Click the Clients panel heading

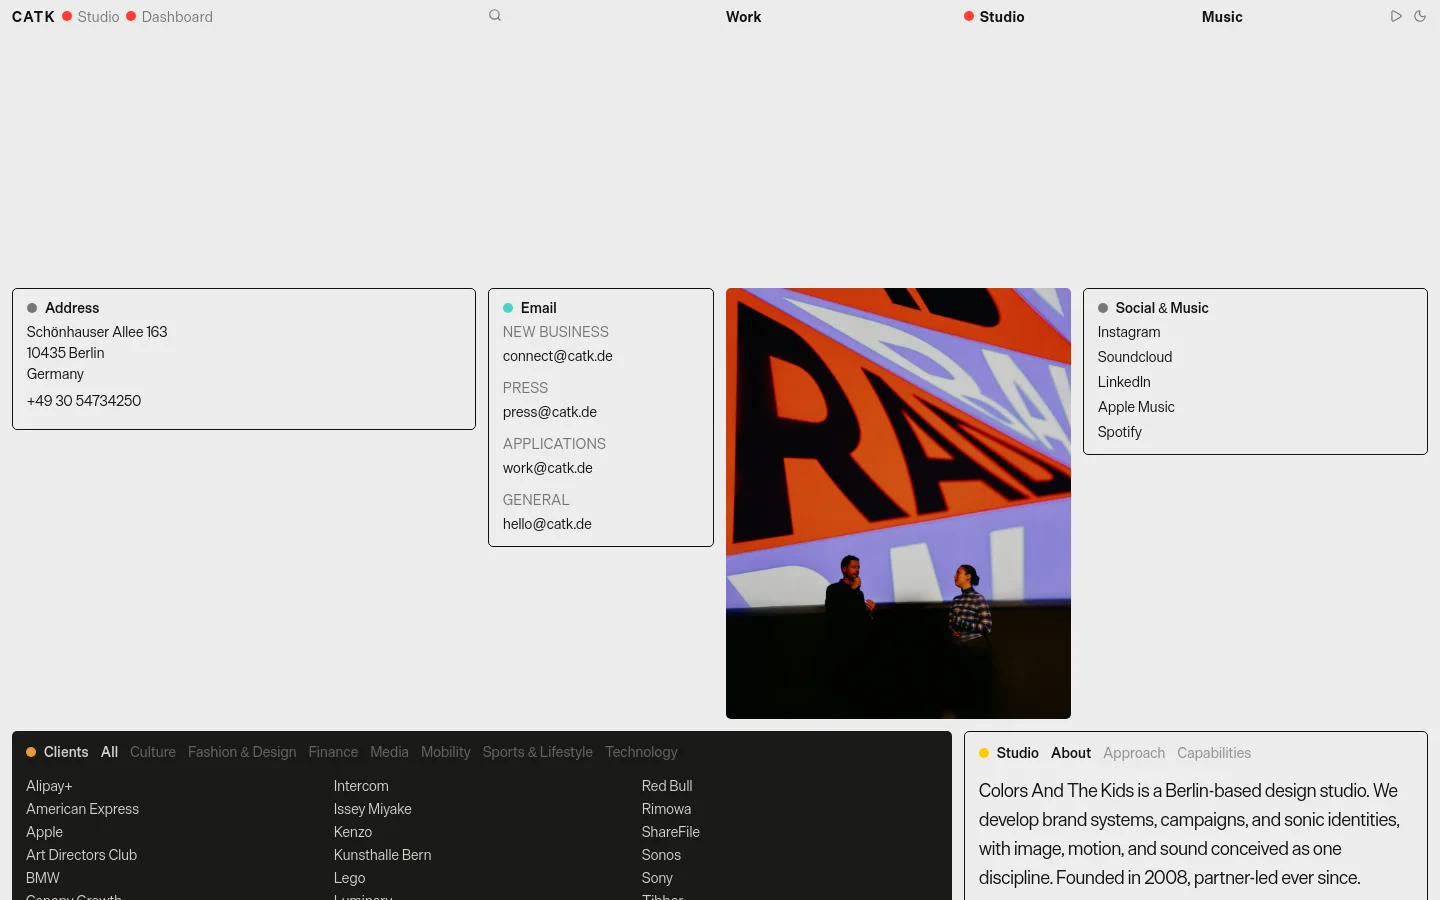pos(66,752)
